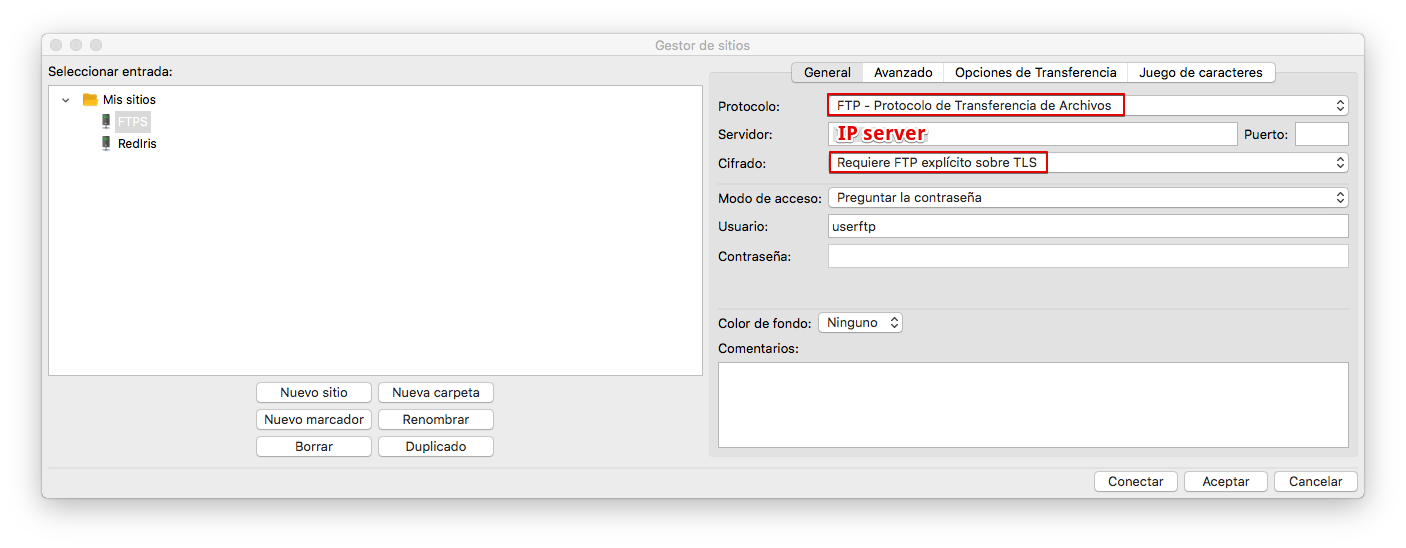The height and width of the screenshot is (548, 1406).
Task: Go to the Juego de caracteres tab
Action: [1200, 73]
